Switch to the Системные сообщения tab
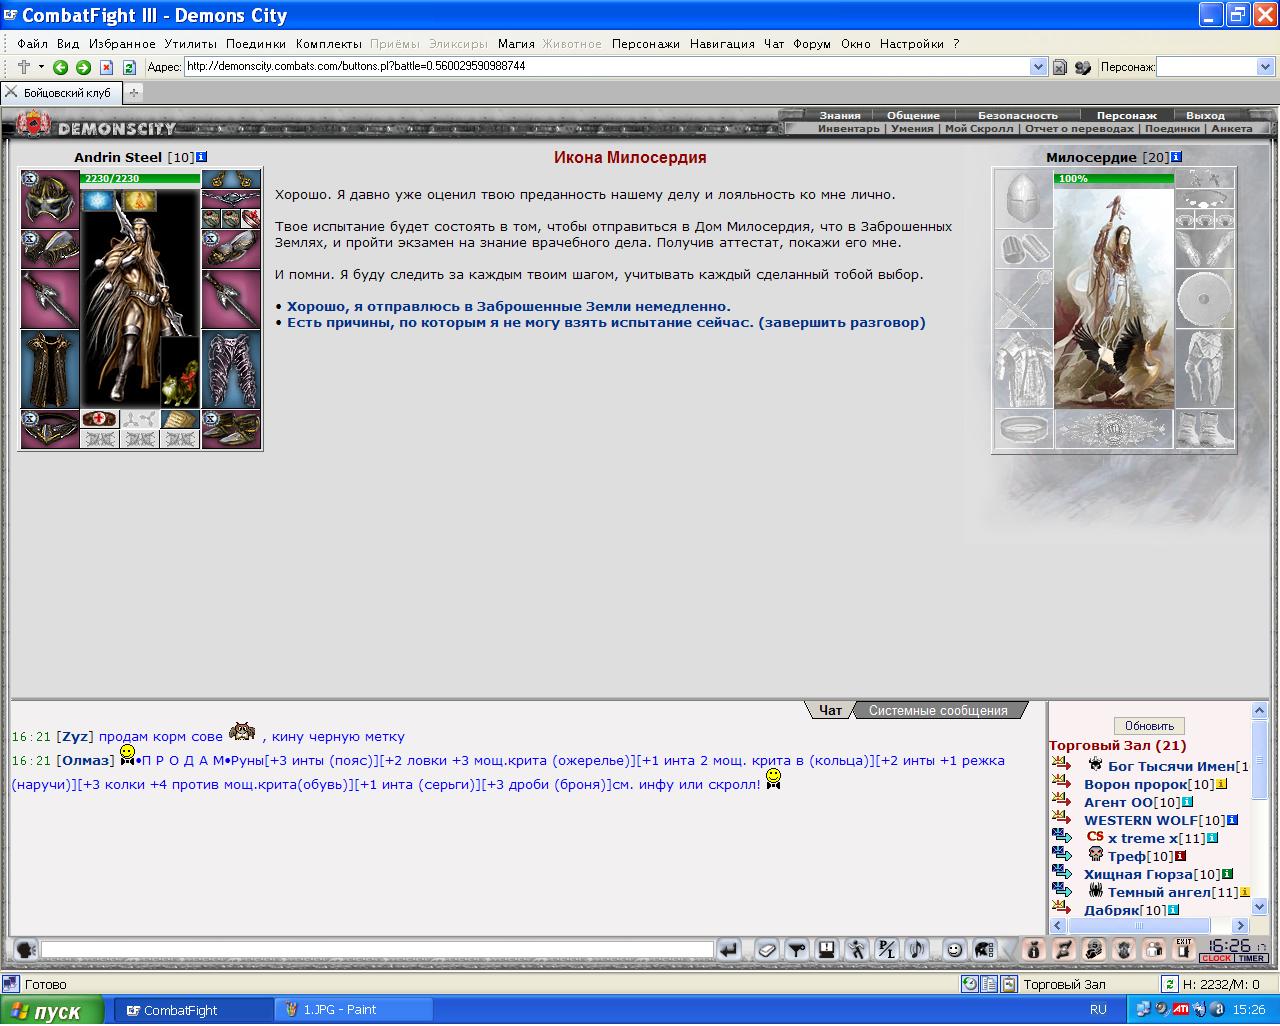 938,710
